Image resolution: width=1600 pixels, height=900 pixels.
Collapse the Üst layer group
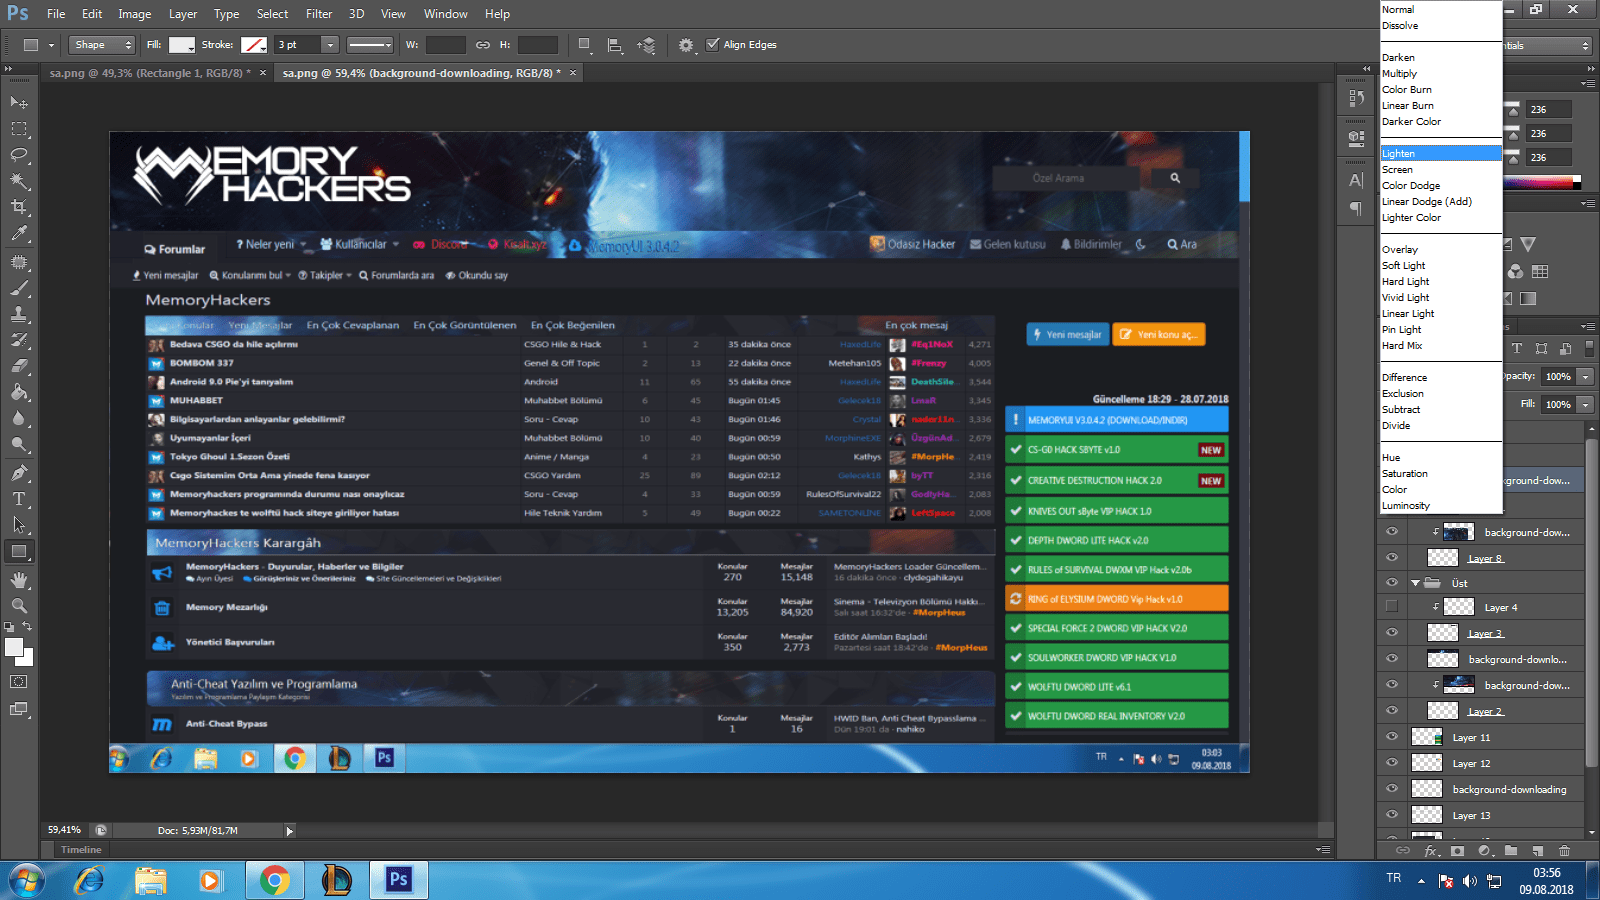pyautogui.click(x=1415, y=583)
